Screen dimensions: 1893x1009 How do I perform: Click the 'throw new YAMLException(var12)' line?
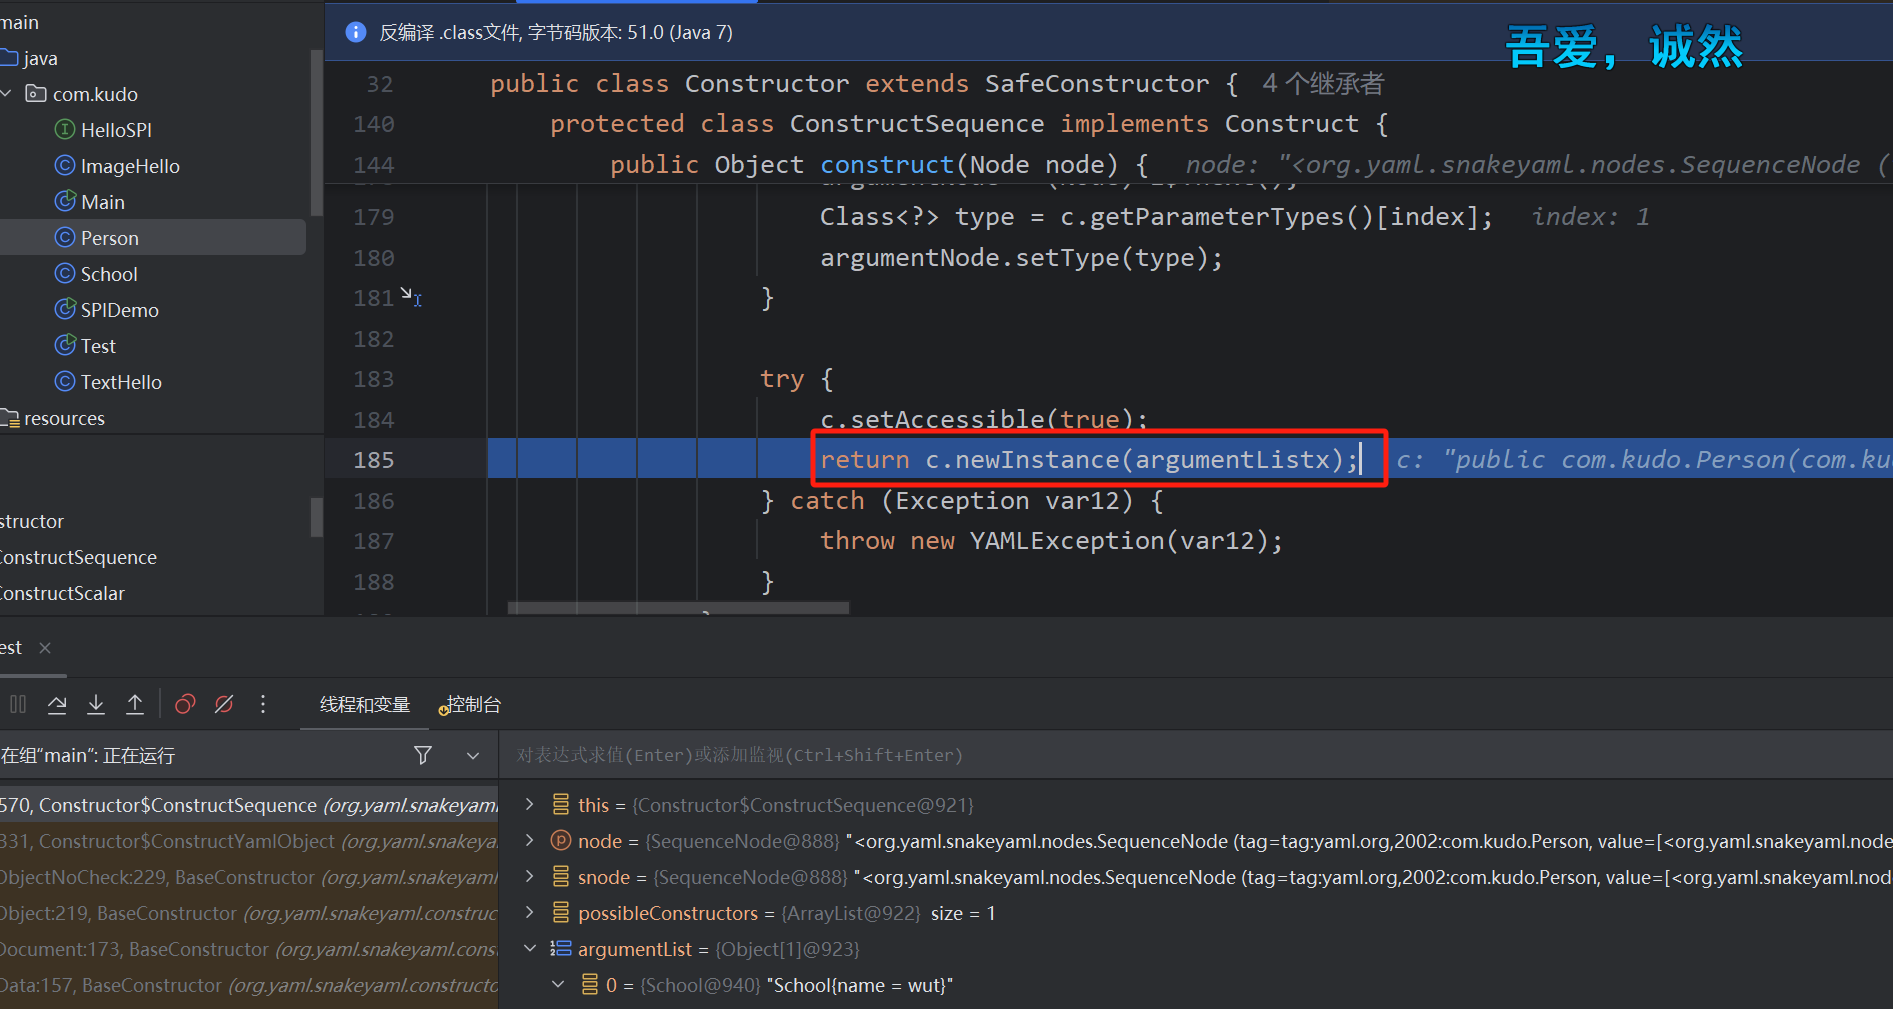point(1051,541)
